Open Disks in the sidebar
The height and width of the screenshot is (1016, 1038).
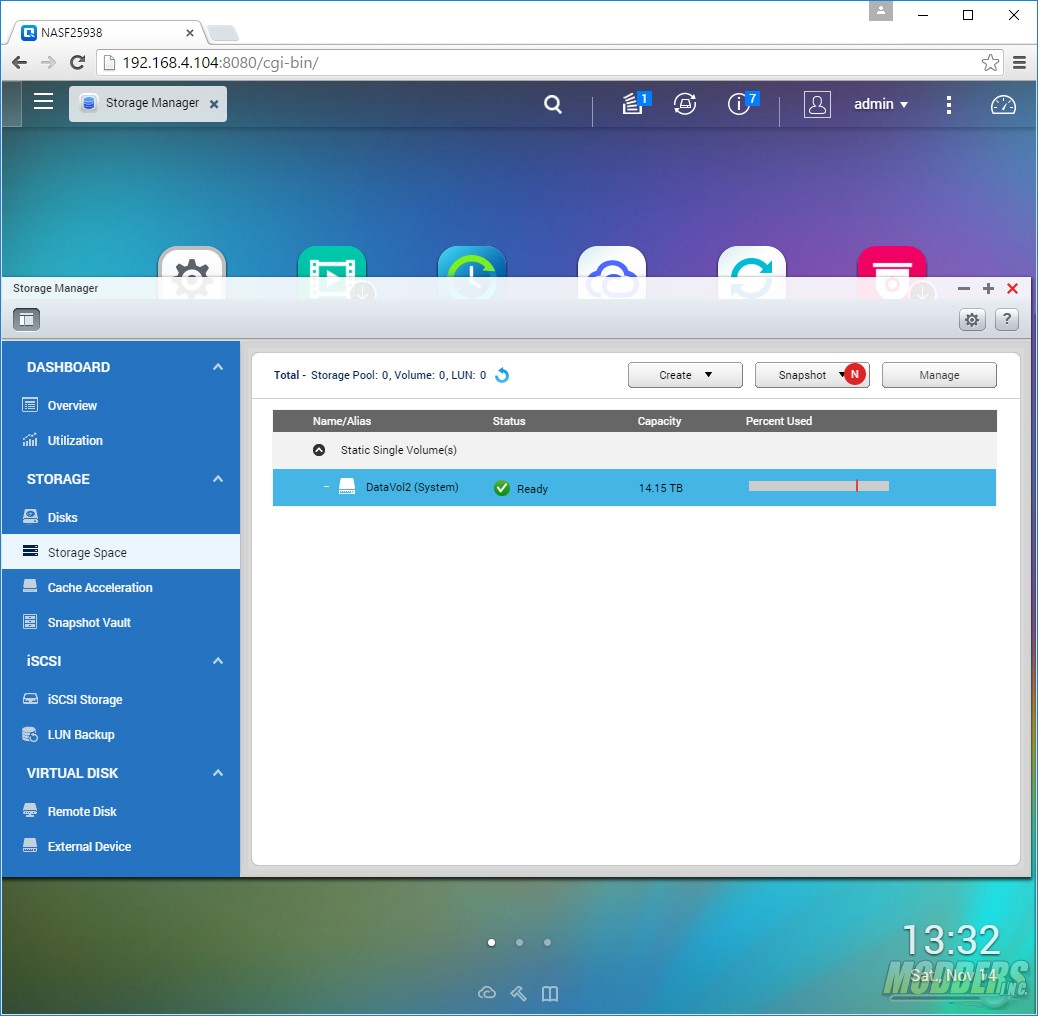(x=120, y=517)
